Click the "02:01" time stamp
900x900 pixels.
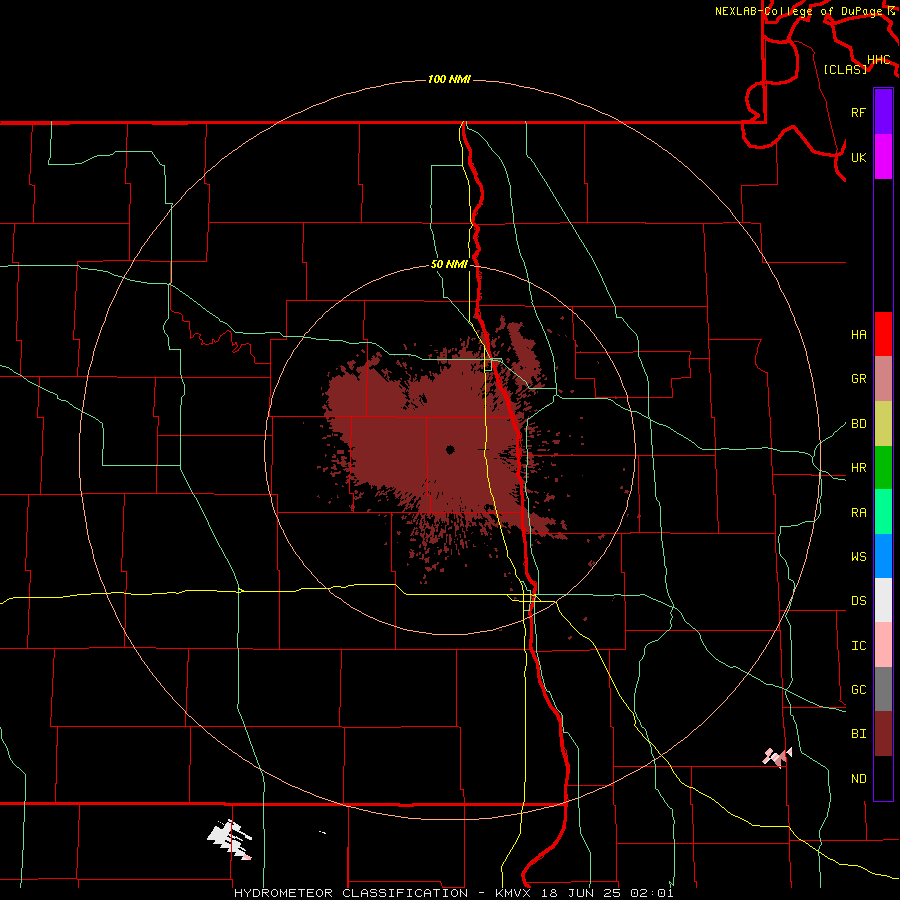point(651,893)
